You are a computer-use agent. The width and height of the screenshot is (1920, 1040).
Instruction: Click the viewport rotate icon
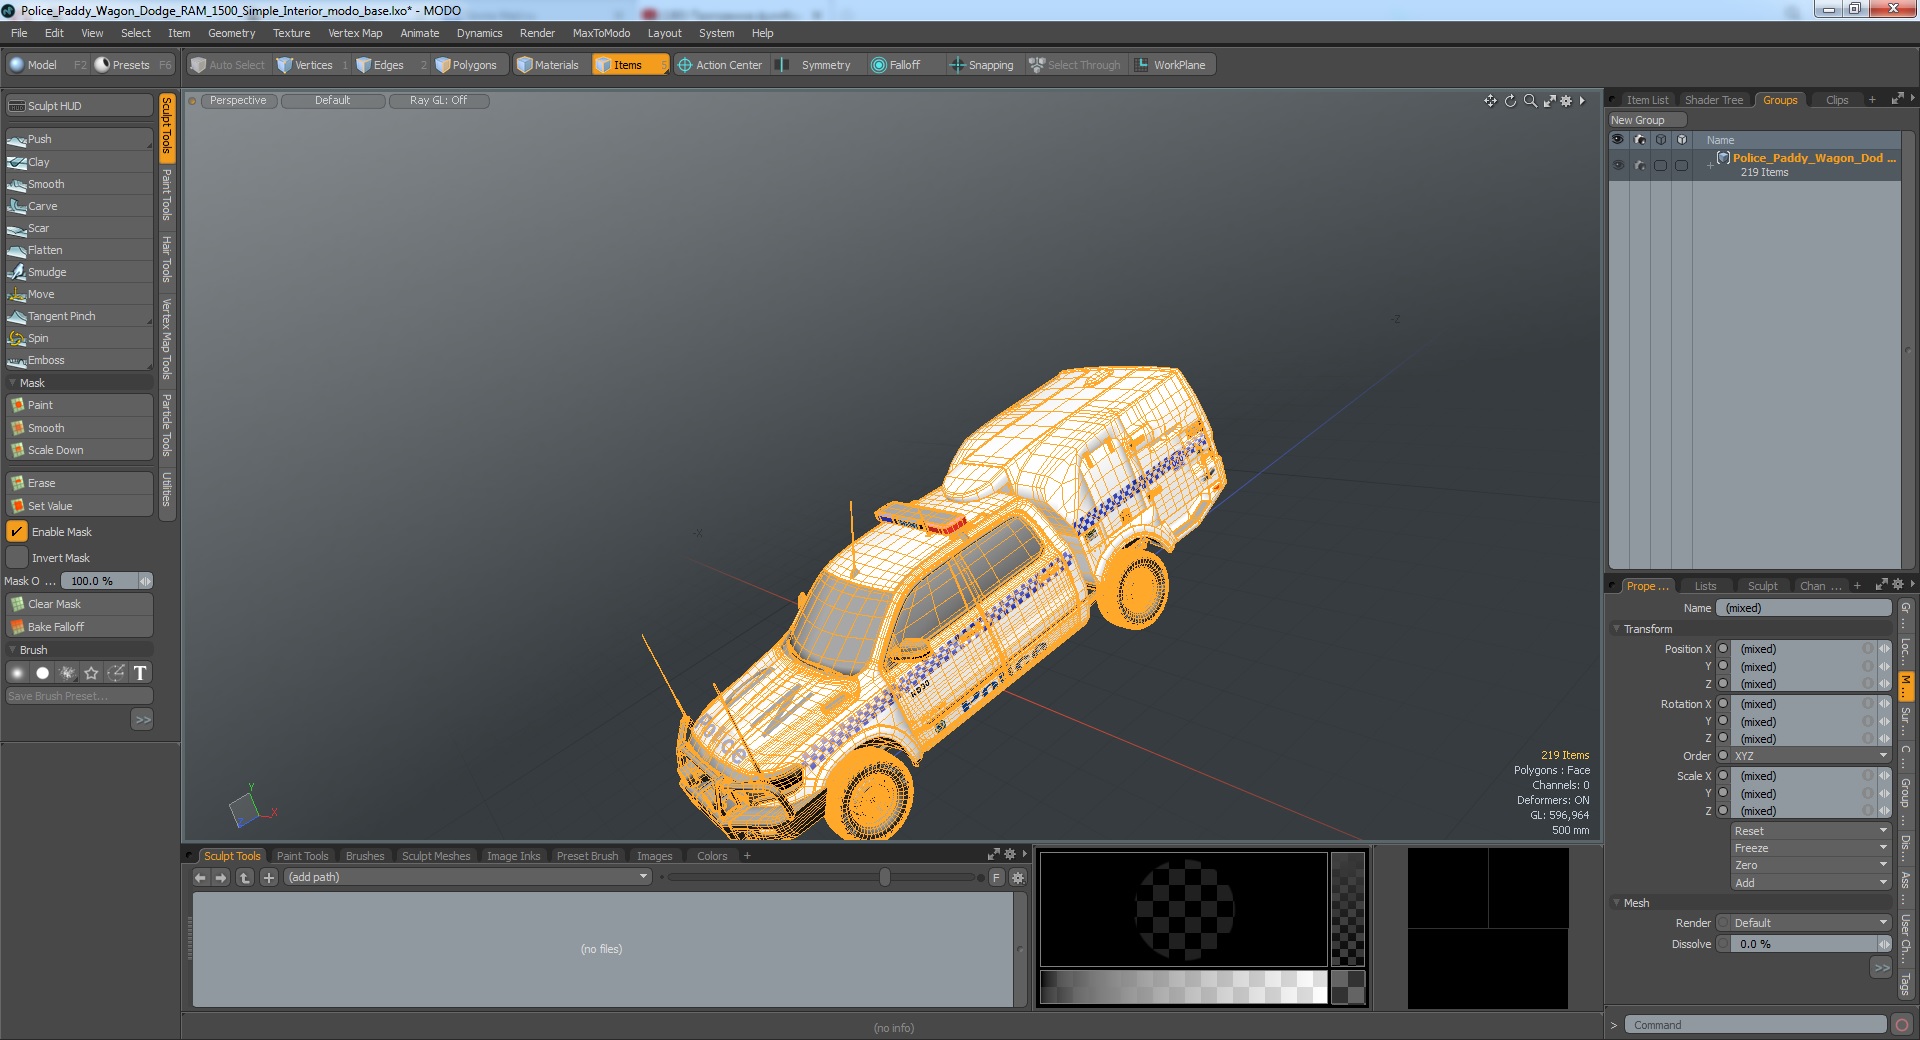tap(1510, 101)
